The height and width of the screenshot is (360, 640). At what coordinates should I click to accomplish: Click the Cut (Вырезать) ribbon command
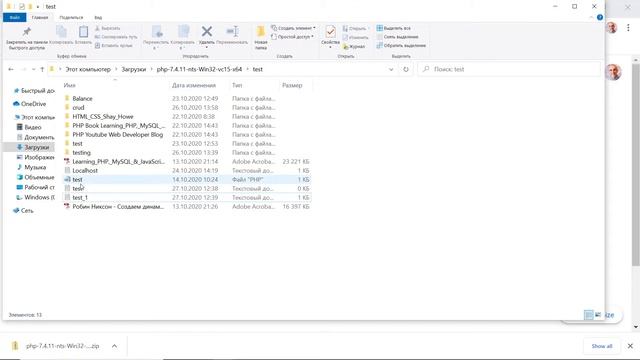tap(108, 28)
